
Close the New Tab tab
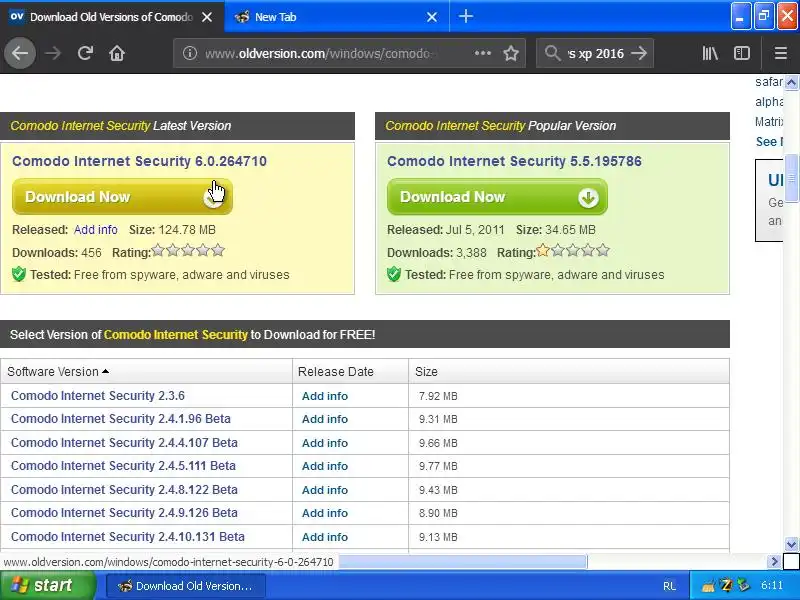(x=432, y=17)
